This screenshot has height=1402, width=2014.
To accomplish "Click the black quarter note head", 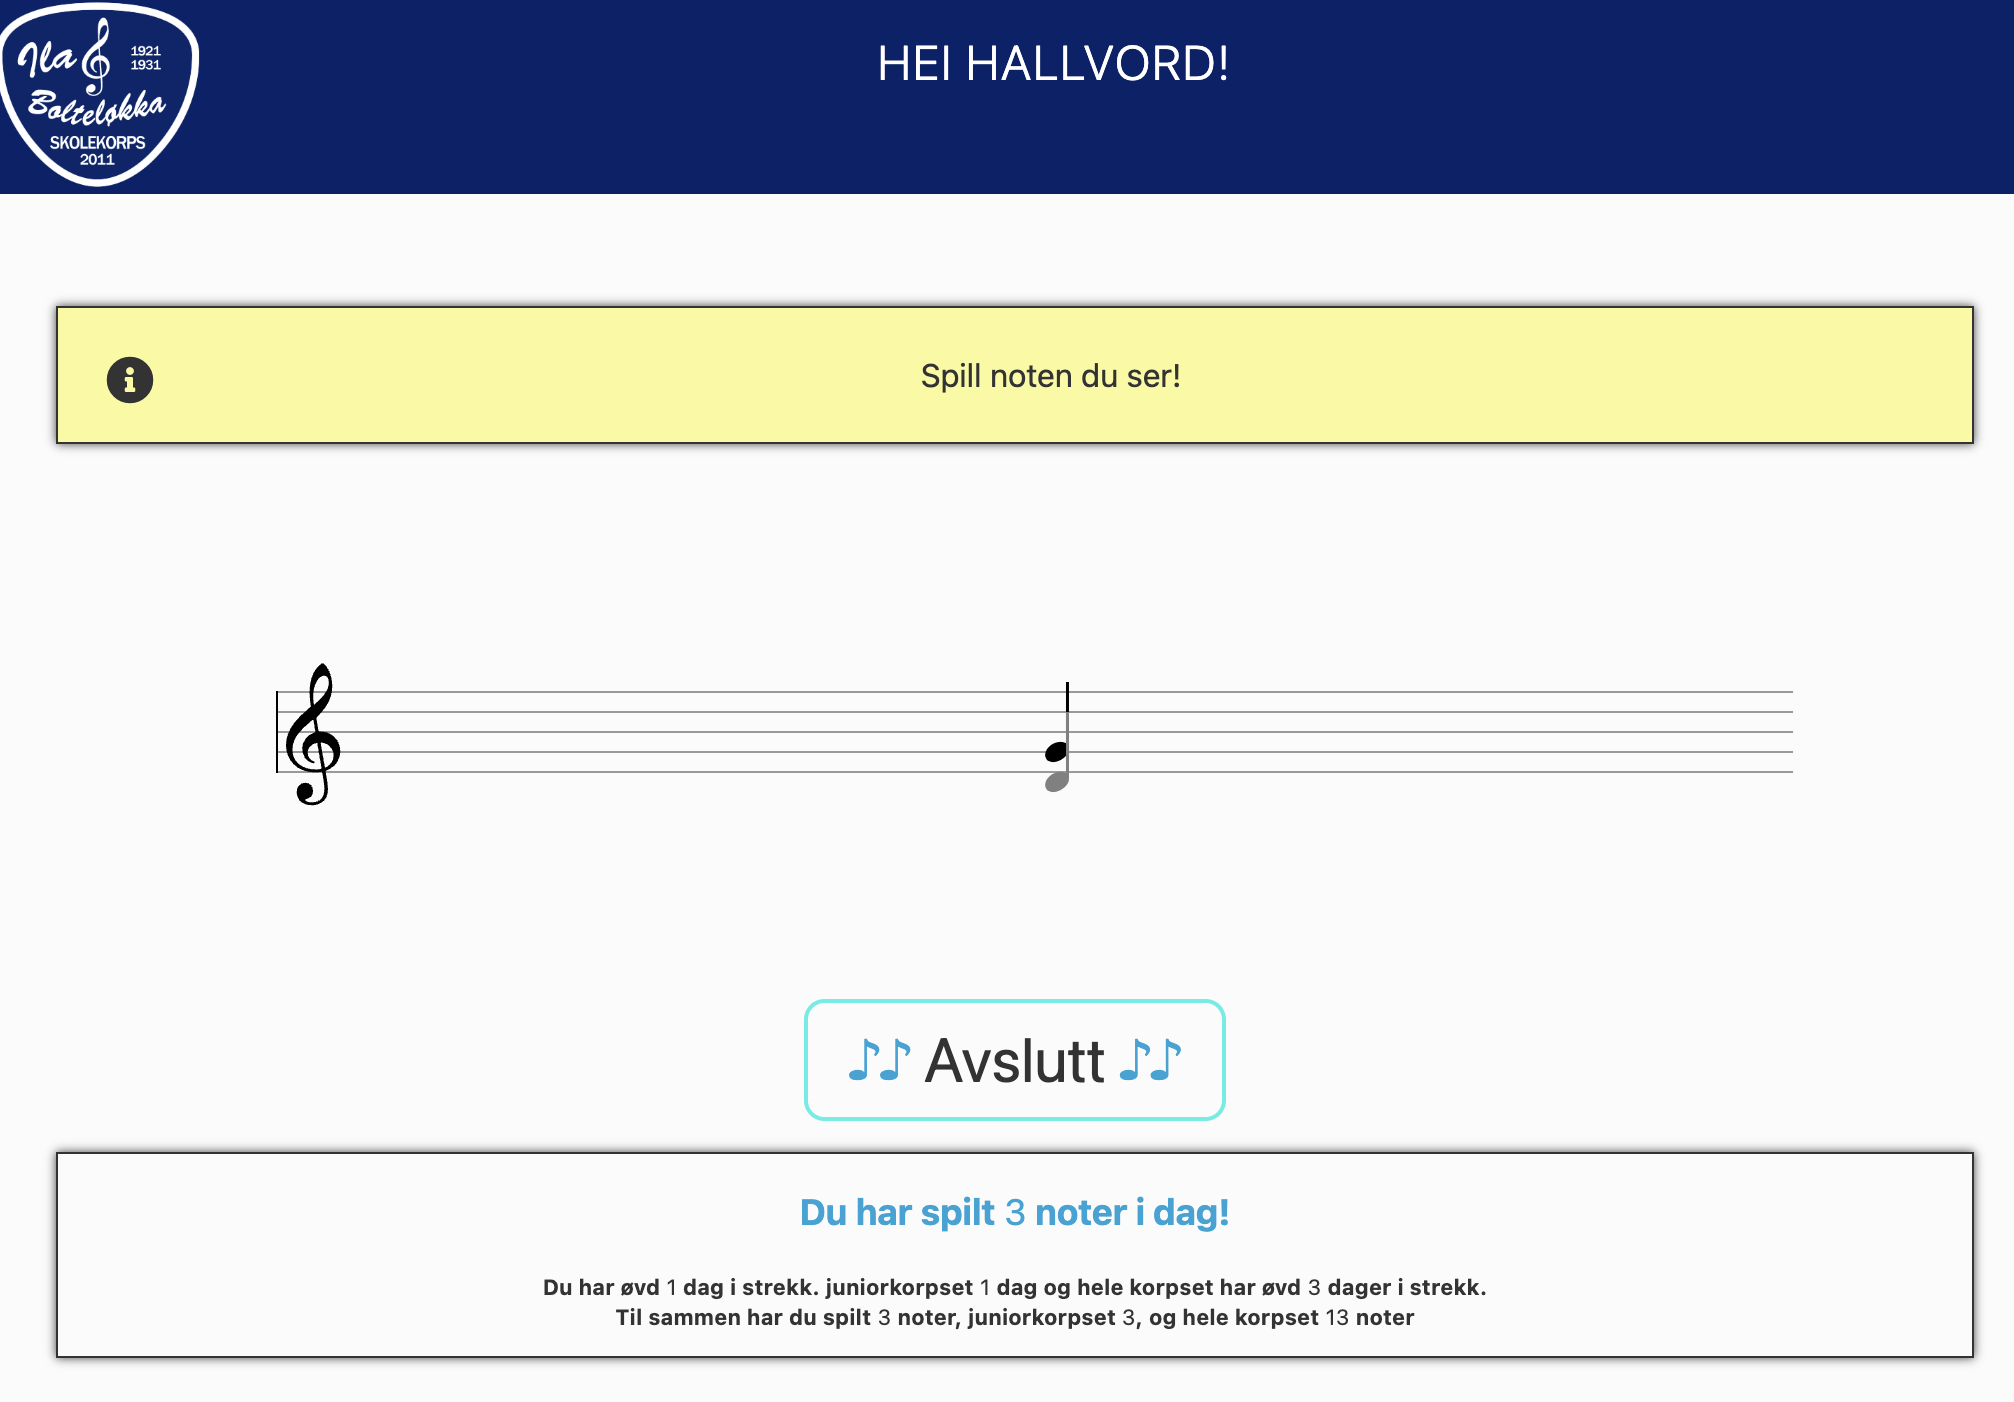I will point(1056,752).
